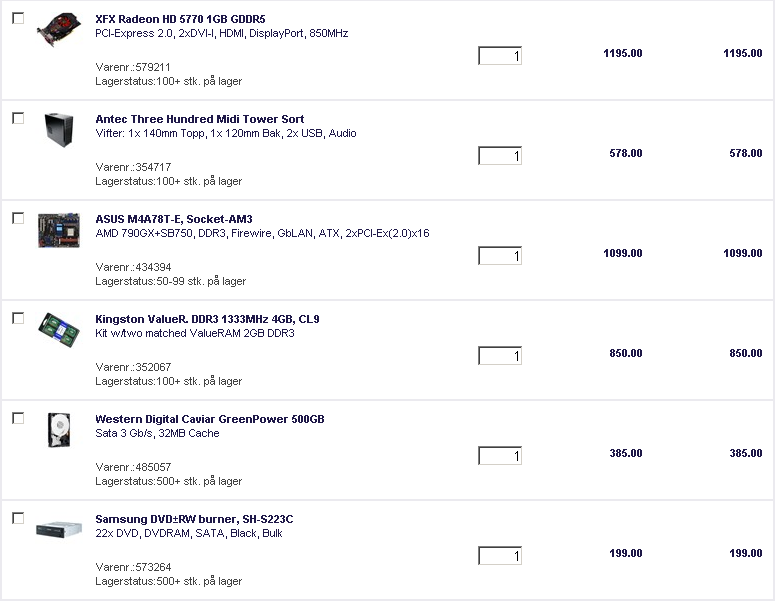775x601 pixels.
Task: Click the Samsung DVD burner image
Action: [58, 527]
